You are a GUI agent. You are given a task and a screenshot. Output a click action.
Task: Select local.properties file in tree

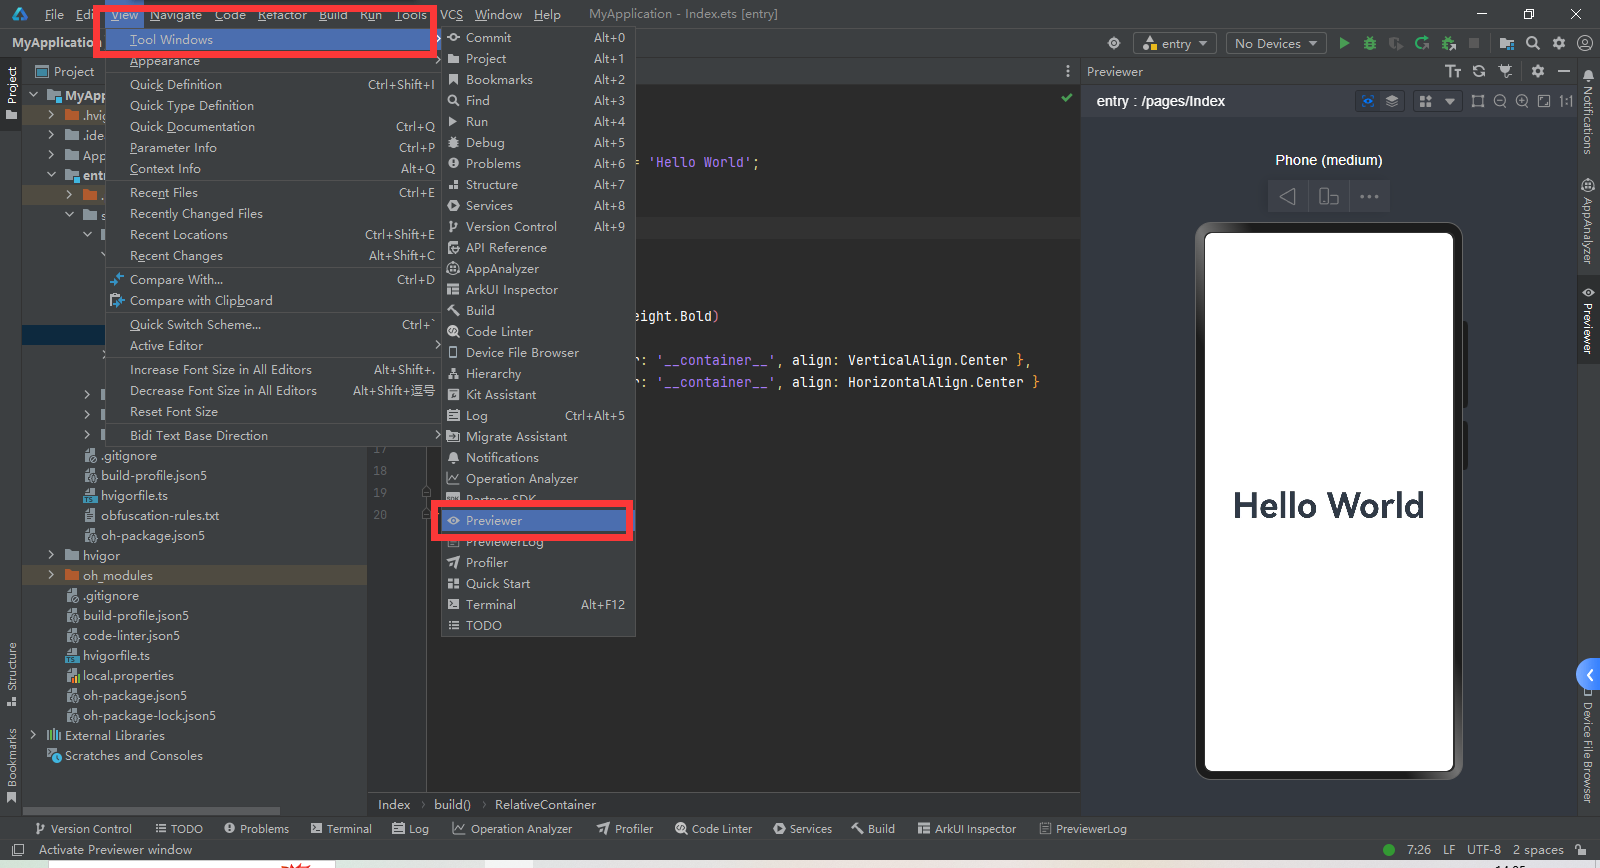coord(128,675)
